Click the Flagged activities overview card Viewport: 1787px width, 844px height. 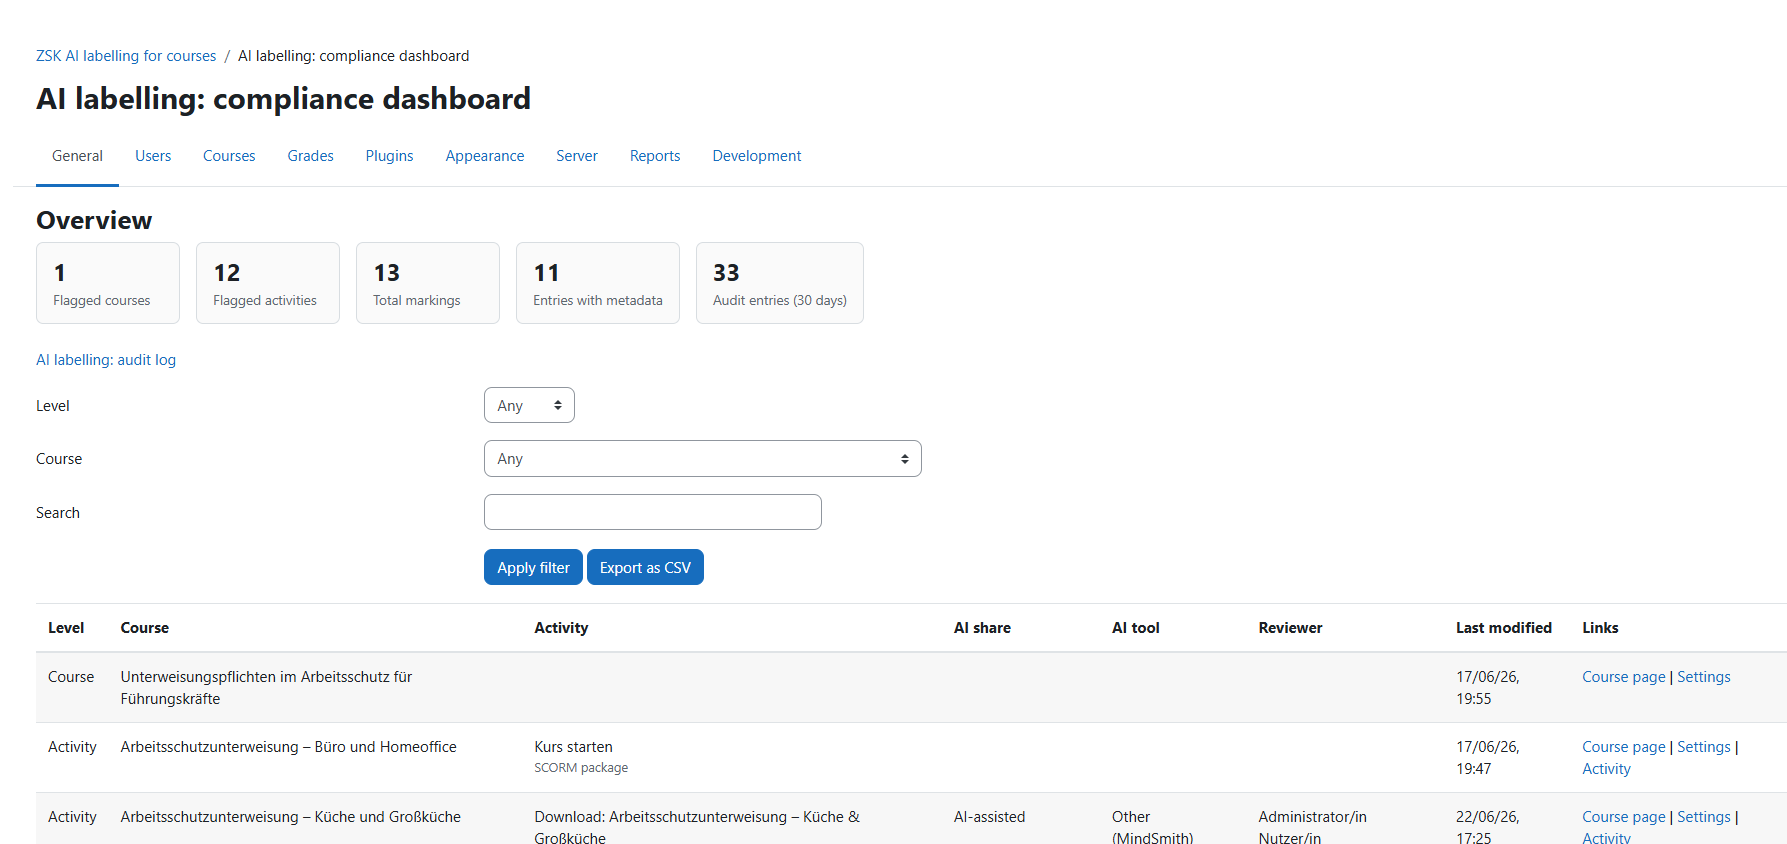click(x=268, y=283)
